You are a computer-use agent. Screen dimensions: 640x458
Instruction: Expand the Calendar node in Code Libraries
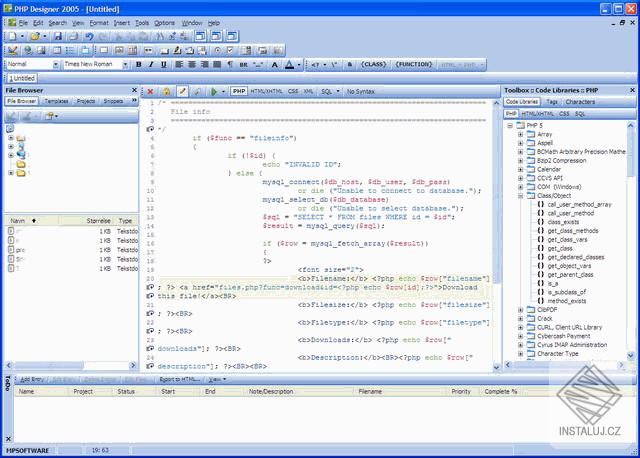[520, 169]
